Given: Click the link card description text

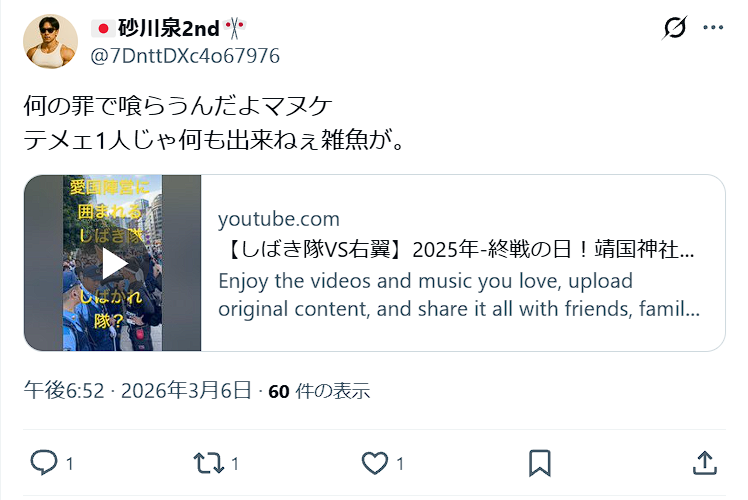Looking at the screenshot, I should coord(459,295).
